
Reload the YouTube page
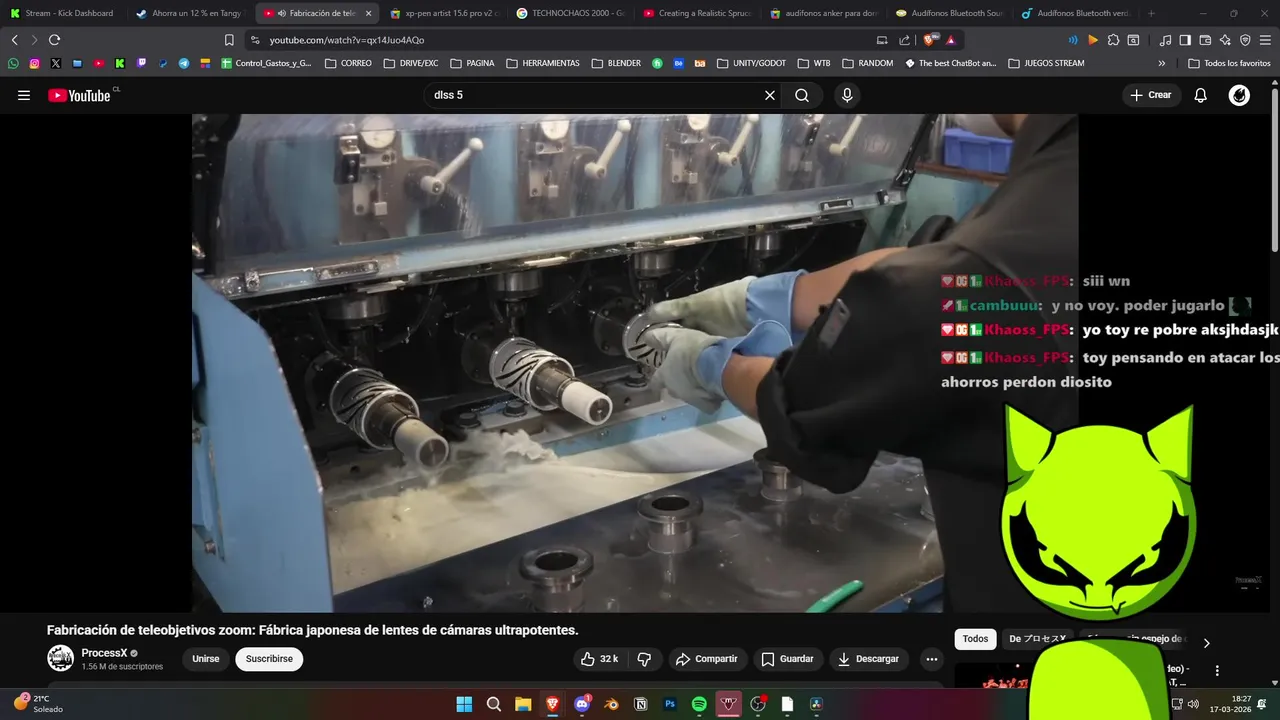(x=54, y=40)
